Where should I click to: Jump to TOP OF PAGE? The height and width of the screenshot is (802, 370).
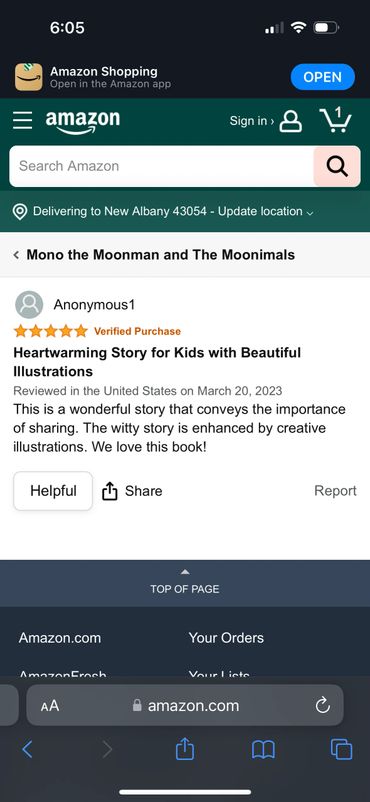[185, 583]
